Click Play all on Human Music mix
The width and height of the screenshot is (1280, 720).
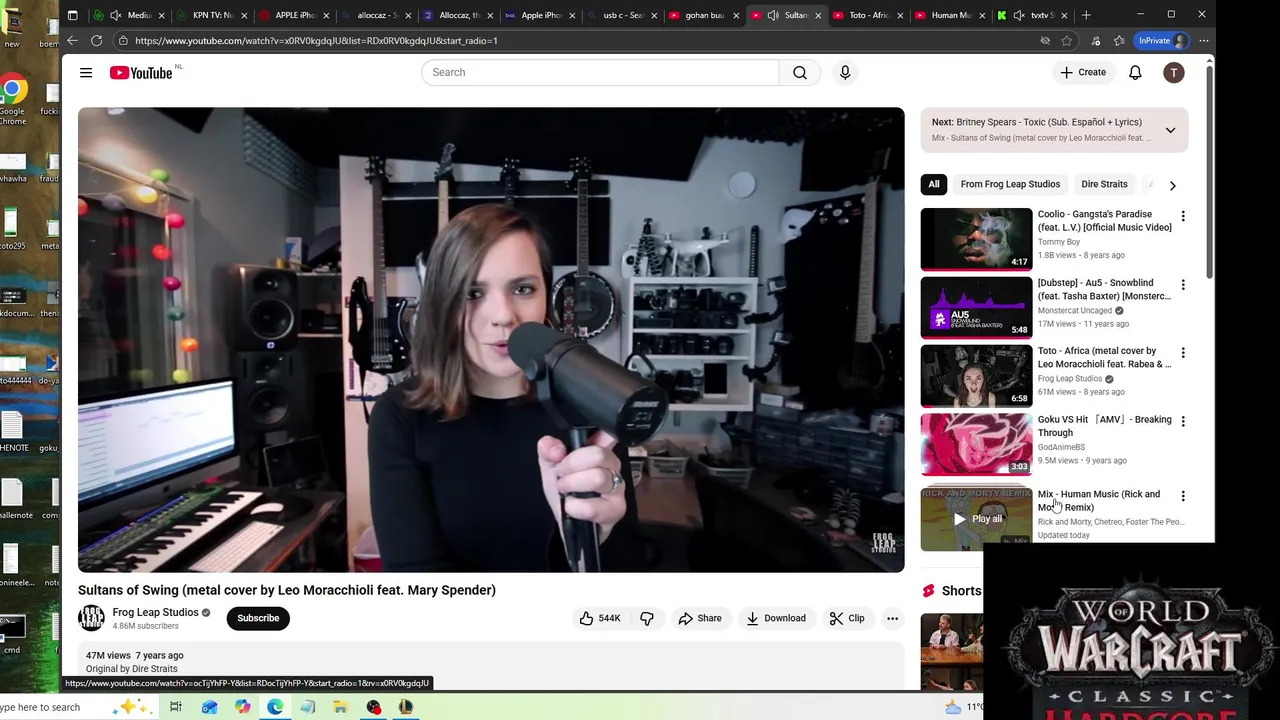977,519
